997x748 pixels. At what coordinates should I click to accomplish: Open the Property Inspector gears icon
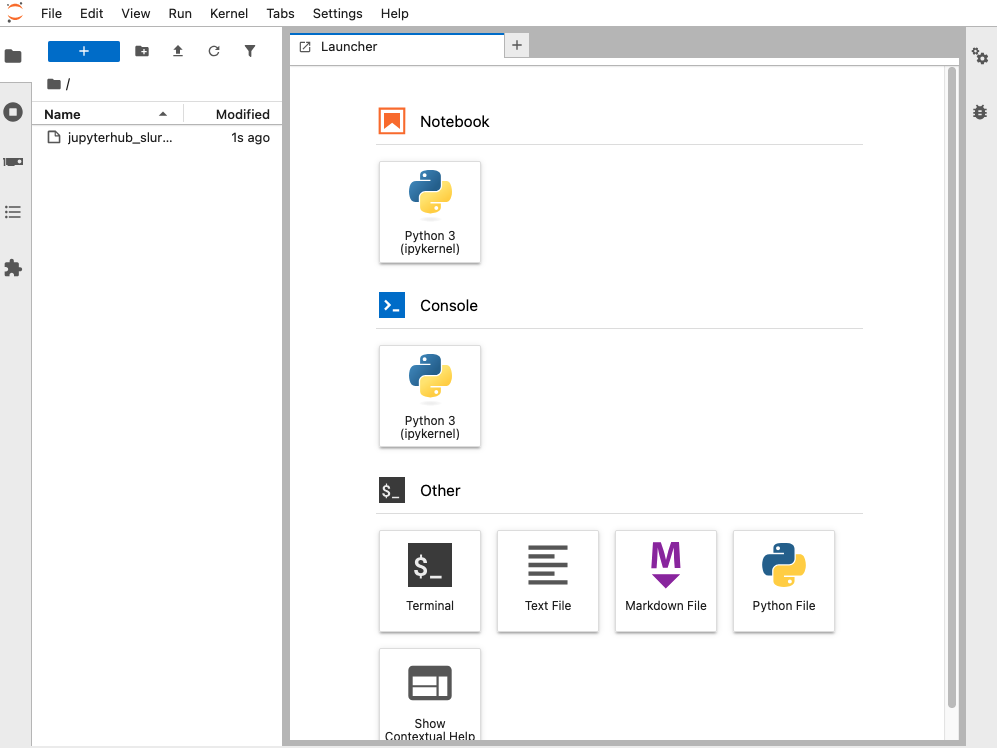[x=980, y=56]
